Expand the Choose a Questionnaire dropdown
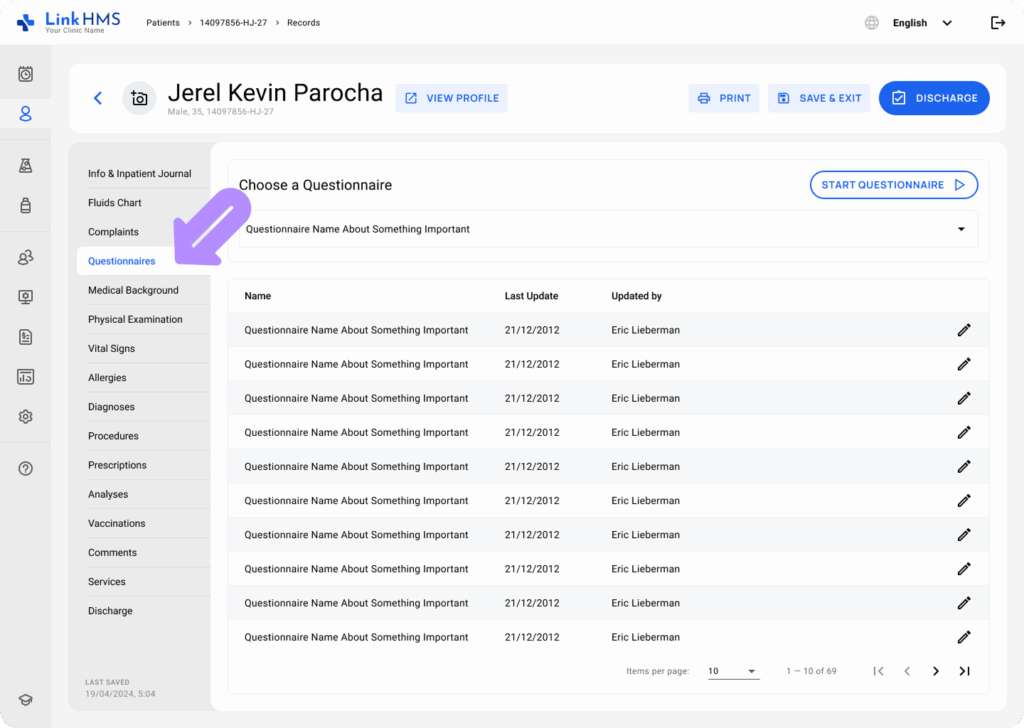Image resolution: width=1024 pixels, height=728 pixels. pyautogui.click(x=961, y=229)
